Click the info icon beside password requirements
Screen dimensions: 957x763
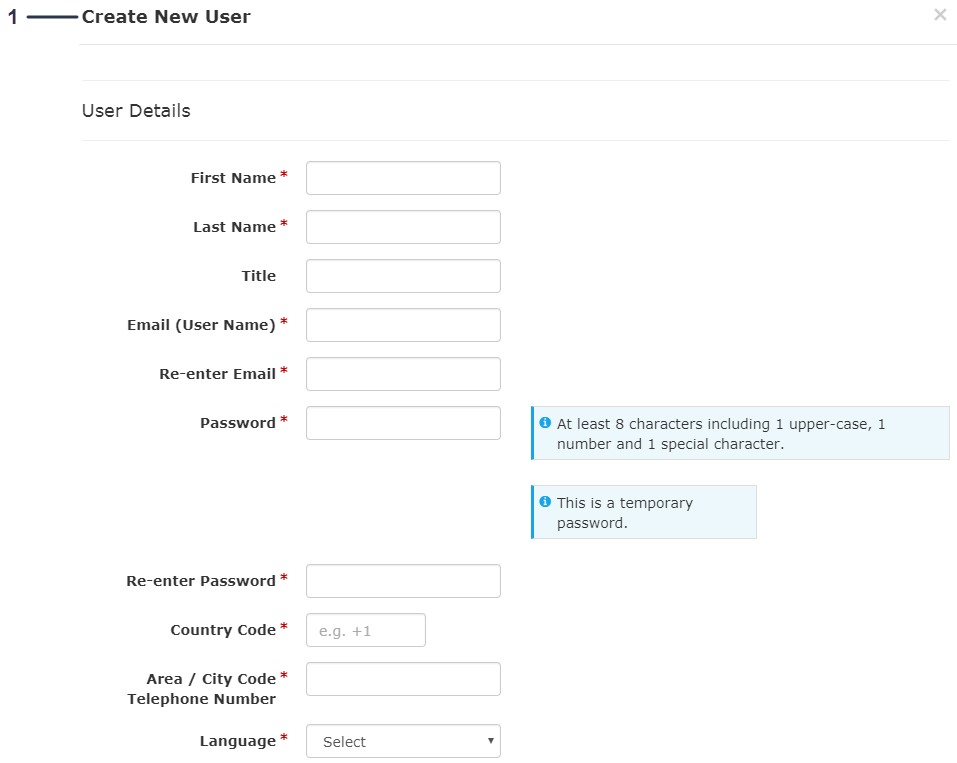point(545,423)
